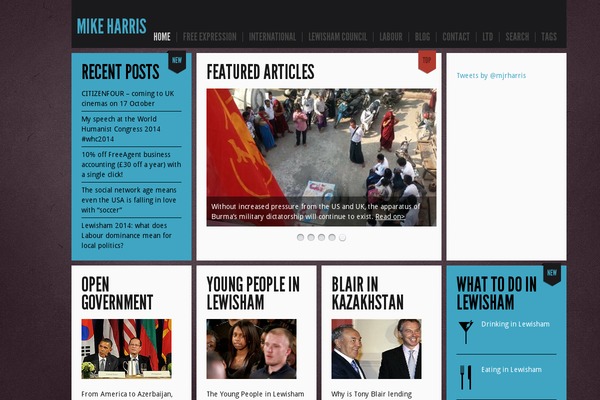Click the 'The Young People in Lewisham' excerpt text
Image resolution: width=600 pixels, height=400 pixels.
coord(255,394)
